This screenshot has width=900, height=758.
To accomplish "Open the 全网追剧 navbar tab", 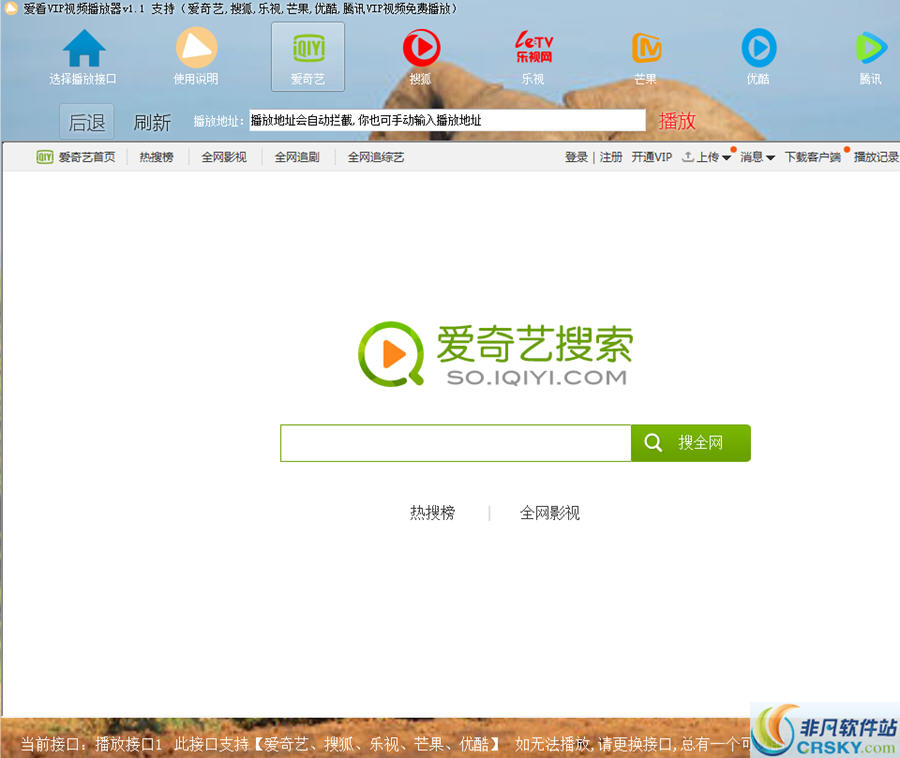I will pyautogui.click(x=297, y=157).
